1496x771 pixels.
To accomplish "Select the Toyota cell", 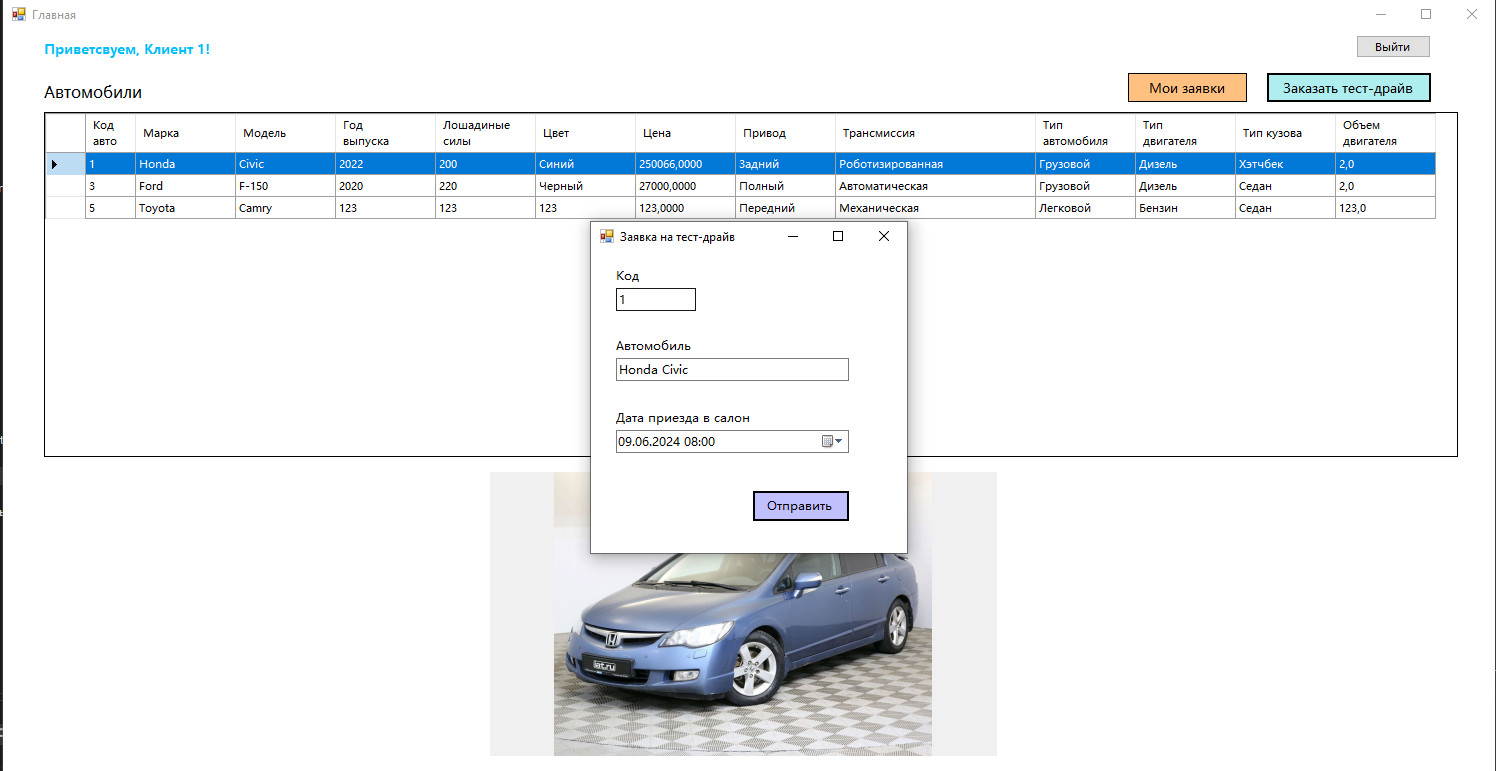I will click(185, 208).
